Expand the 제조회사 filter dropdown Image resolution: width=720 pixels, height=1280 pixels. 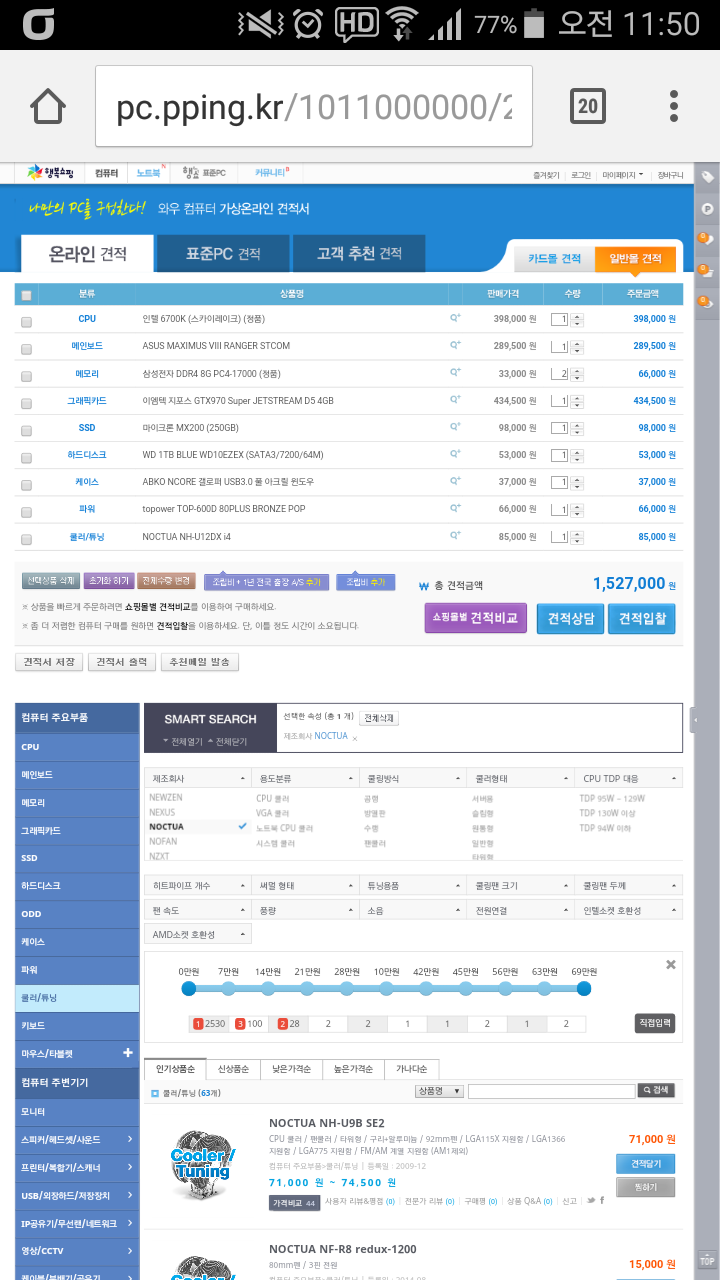pos(197,778)
